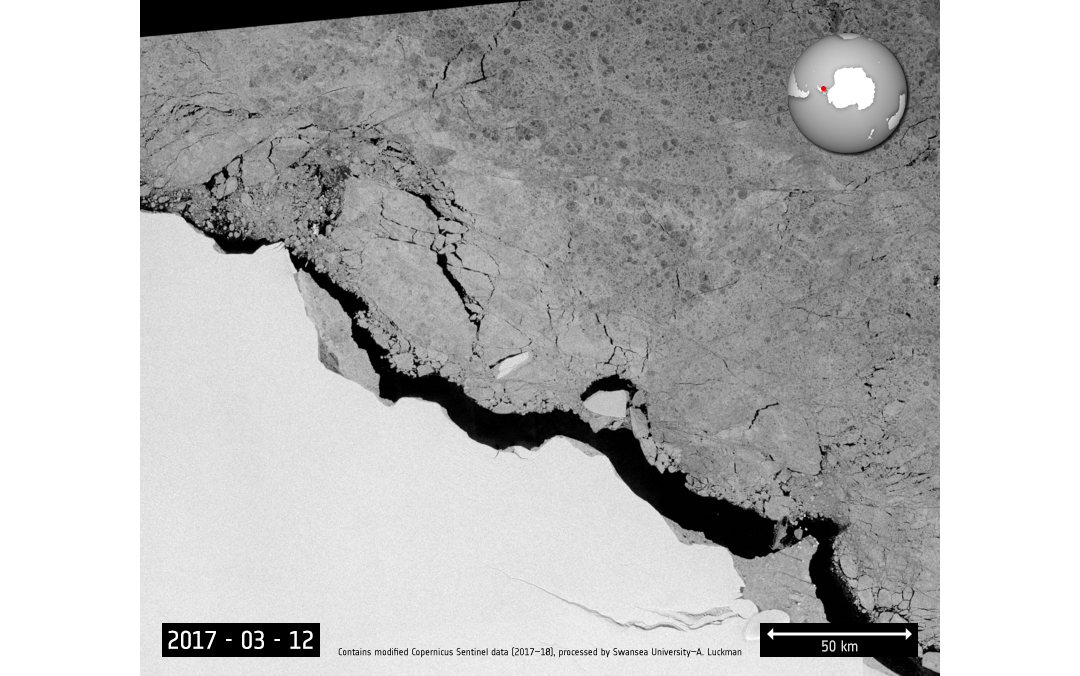This screenshot has height=676, width=1080.
Task: Click South America on the globe's left edge
Action: pyautogui.click(x=797, y=87)
